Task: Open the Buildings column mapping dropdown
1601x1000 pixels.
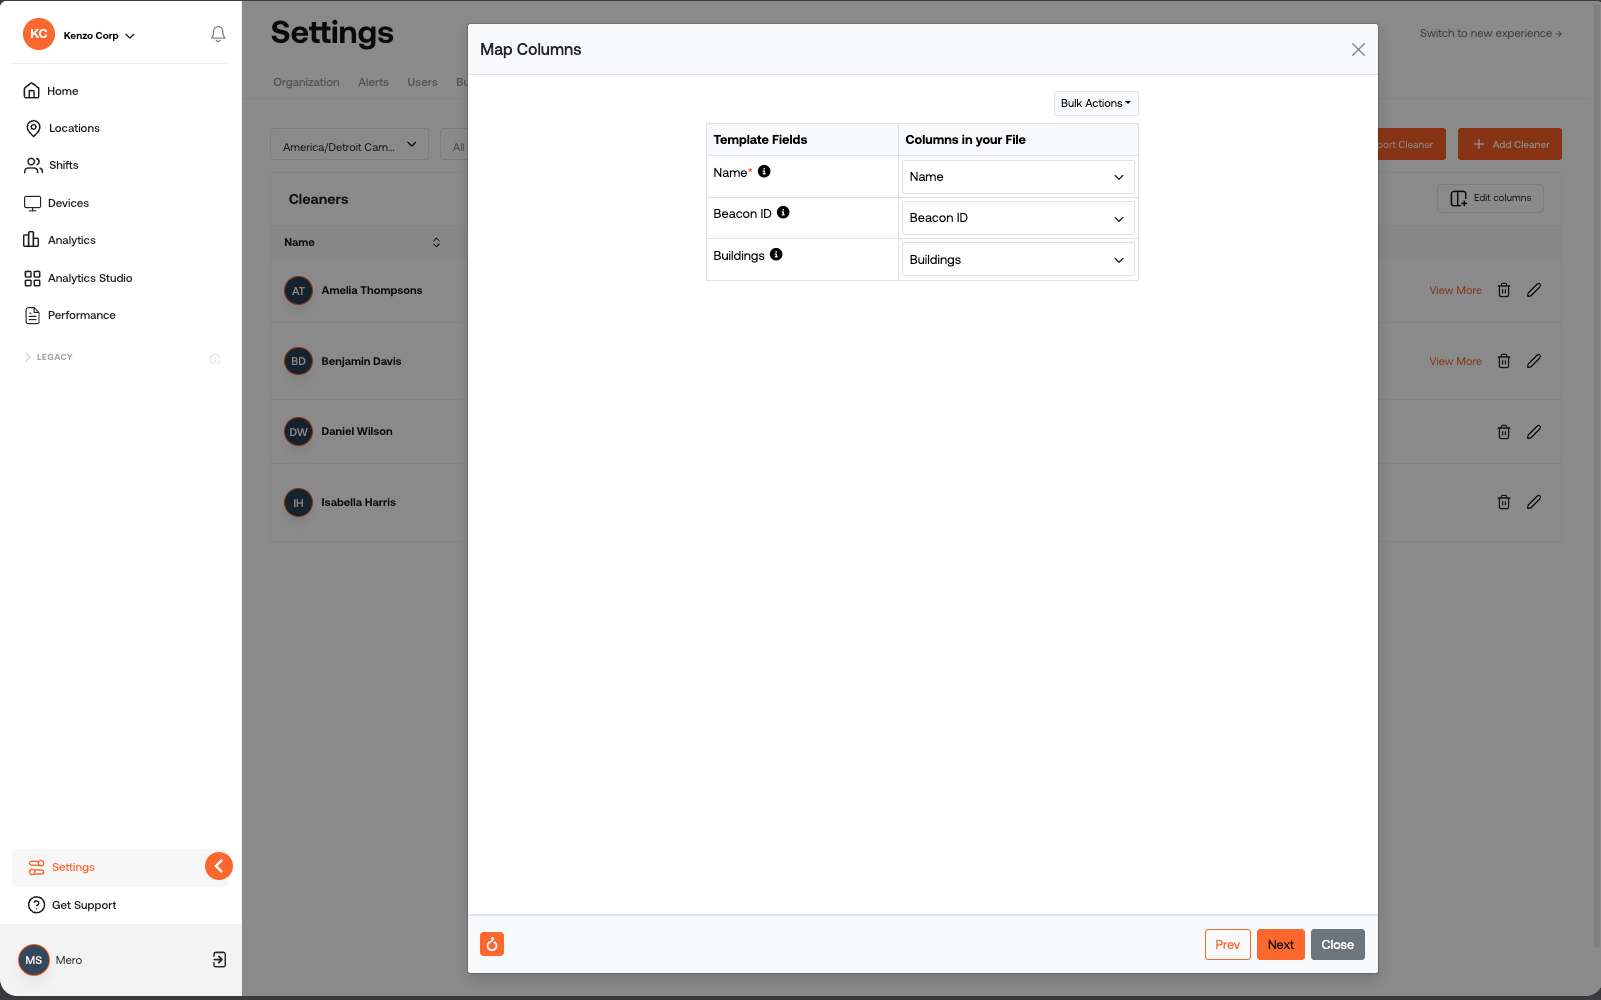Action: point(1018,260)
